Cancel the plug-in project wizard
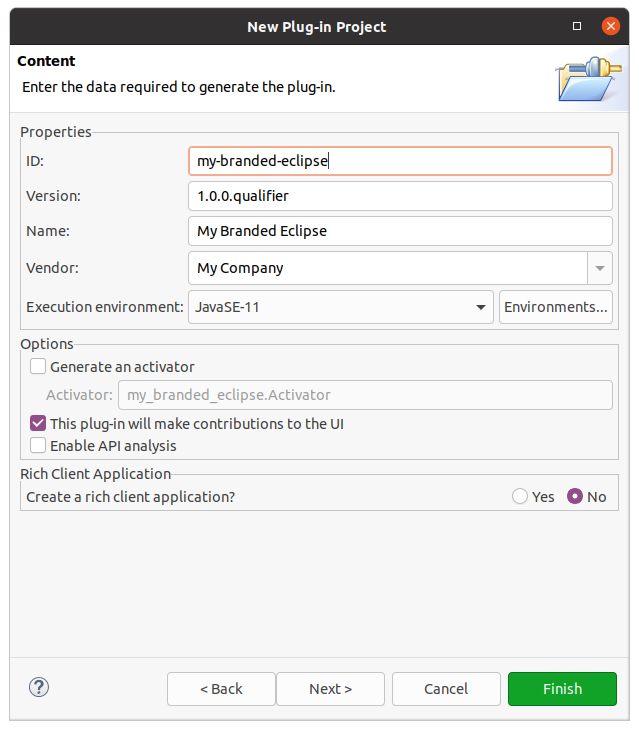 click(x=446, y=688)
